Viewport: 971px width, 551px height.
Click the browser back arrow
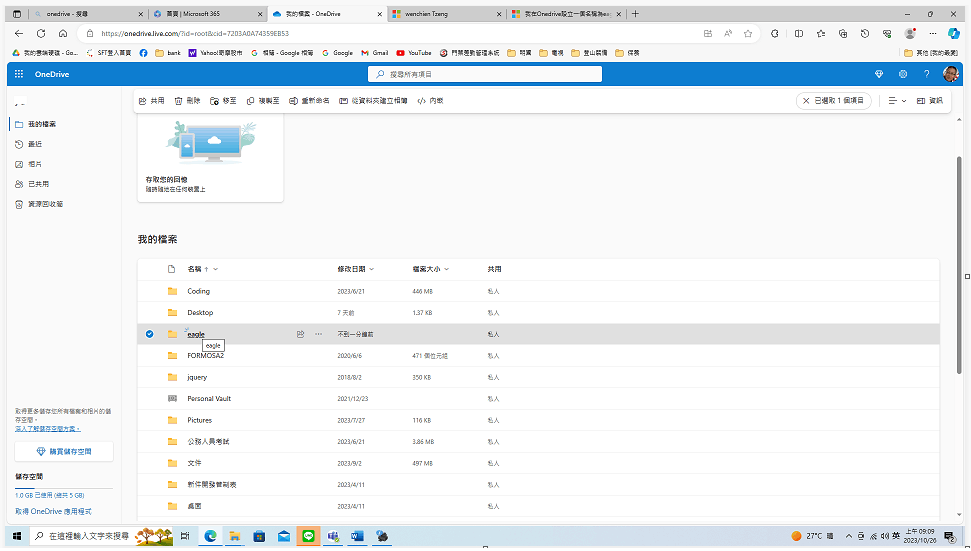click(19, 33)
